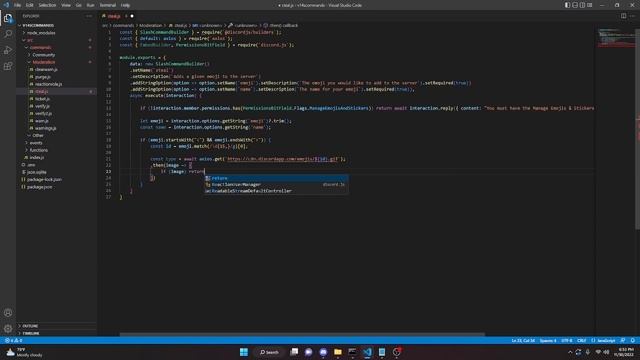Open Task View on taskbar
Viewport: 640px width, 360px height.
(x=294, y=352)
